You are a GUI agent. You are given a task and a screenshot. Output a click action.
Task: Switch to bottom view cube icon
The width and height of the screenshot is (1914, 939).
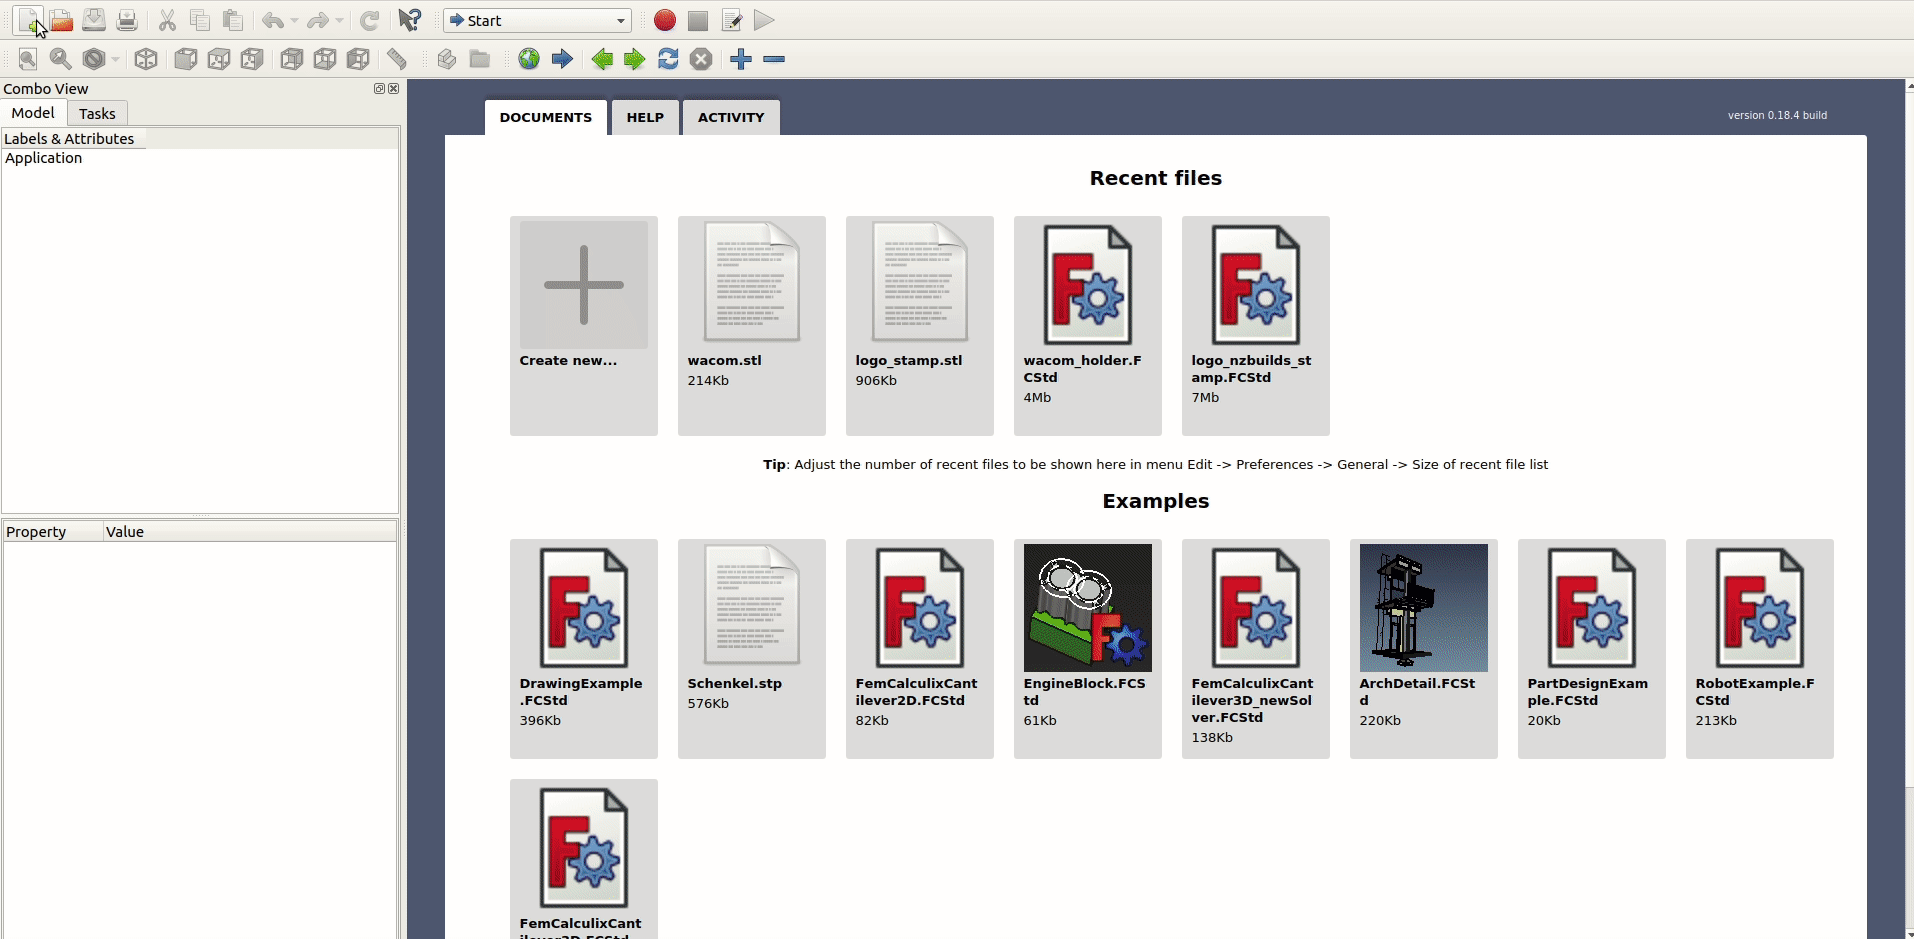[x=325, y=59]
